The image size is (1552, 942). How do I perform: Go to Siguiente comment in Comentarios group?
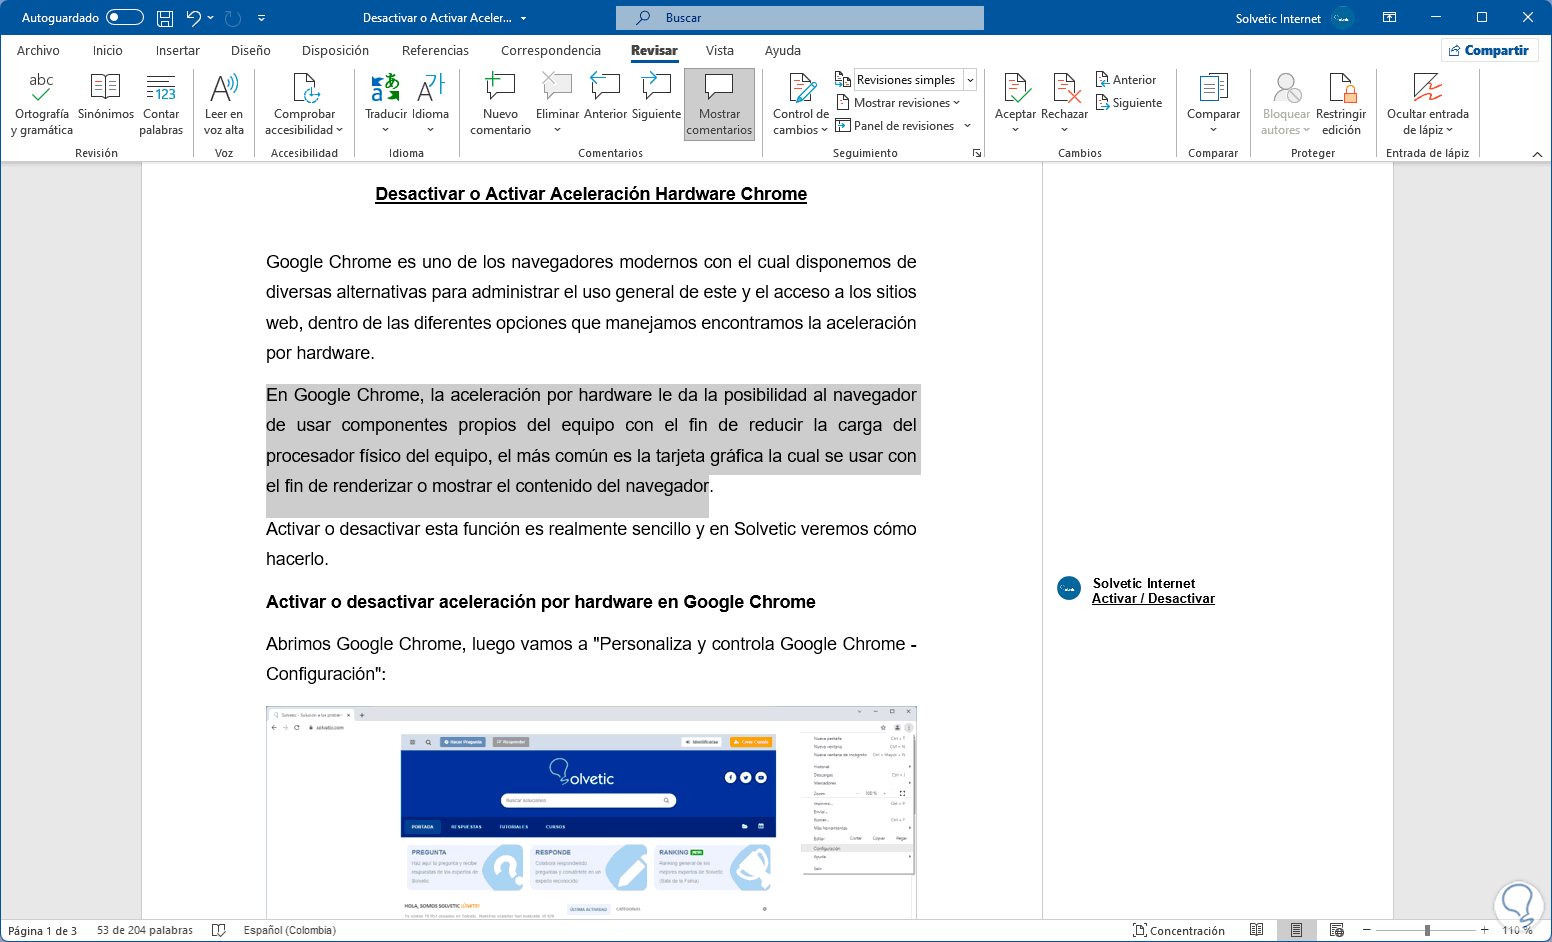(656, 97)
